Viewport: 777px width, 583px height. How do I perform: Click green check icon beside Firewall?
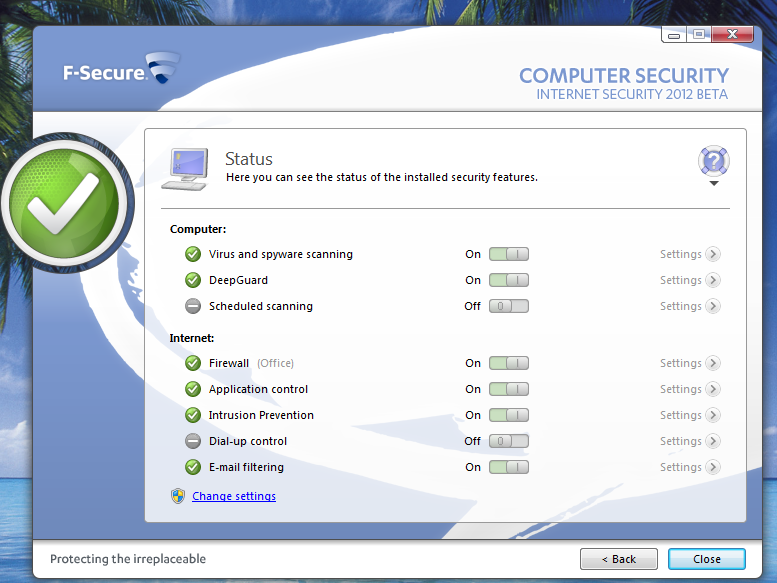(193, 363)
